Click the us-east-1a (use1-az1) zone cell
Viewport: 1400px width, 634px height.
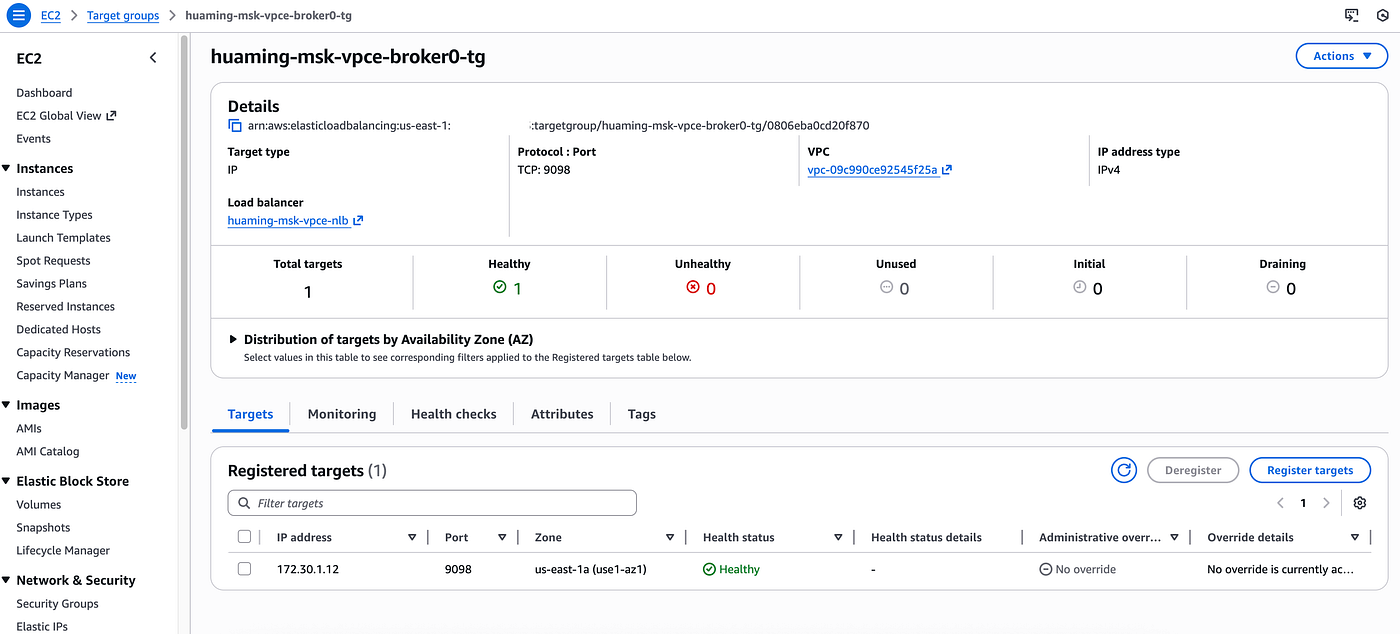(x=591, y=569)
